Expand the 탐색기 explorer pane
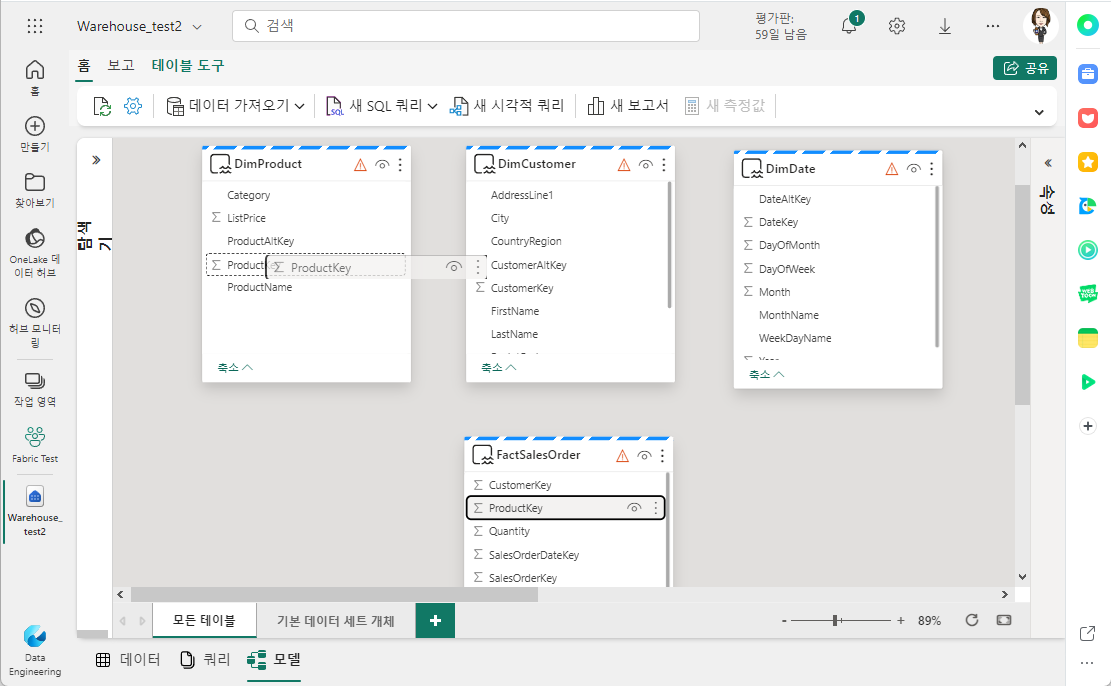The height and width of the screenshot is (686, 1111). coord(96,160)
